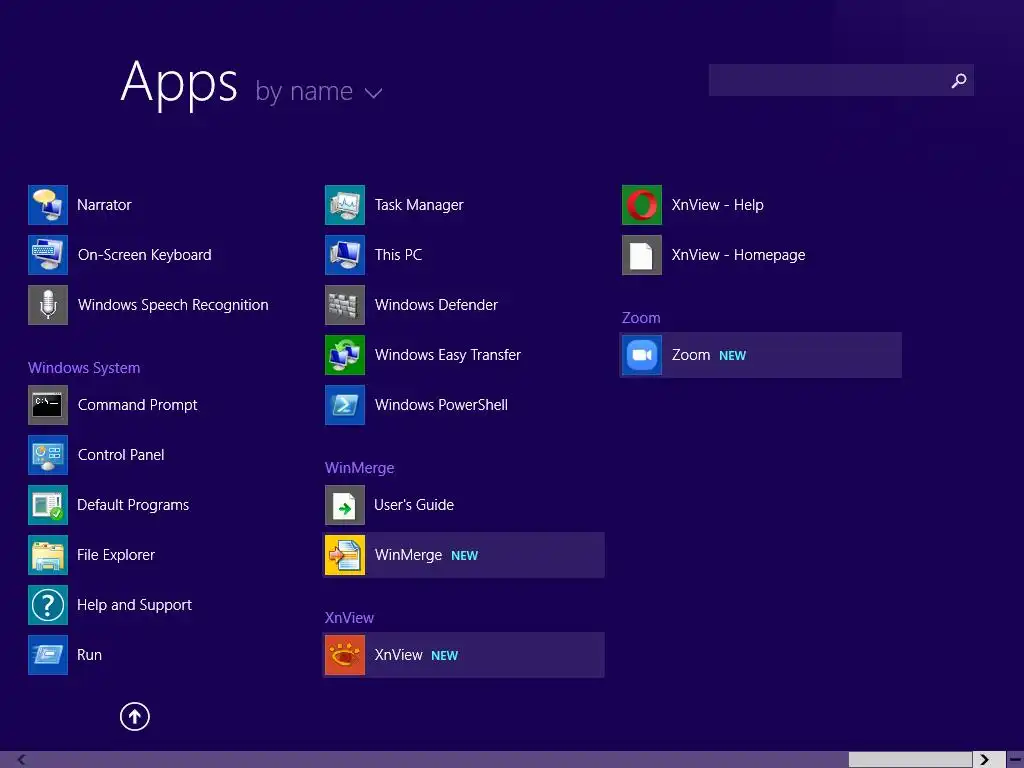Click the sort chevron next to 'by name'
The height and width of the screenshot is (768, 1024).
[374, 93]
